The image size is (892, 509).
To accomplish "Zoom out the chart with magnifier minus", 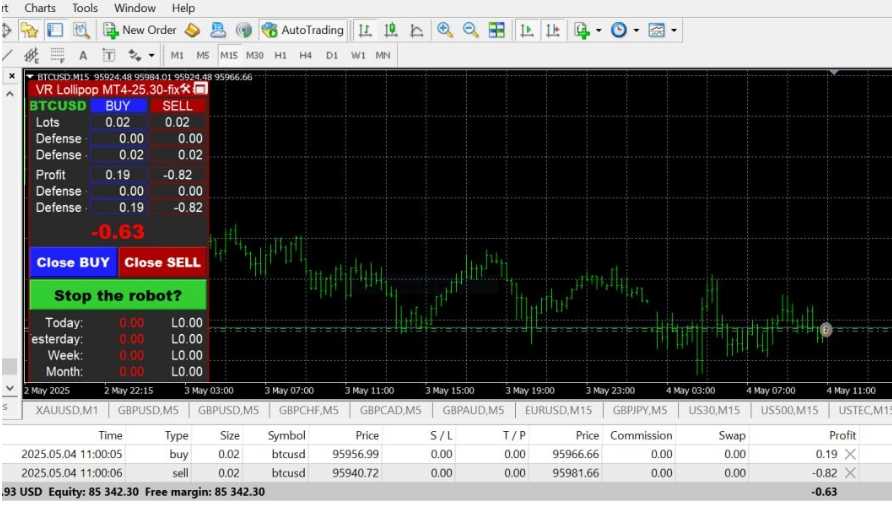I will pyautogui.click(x=470, y=30).
